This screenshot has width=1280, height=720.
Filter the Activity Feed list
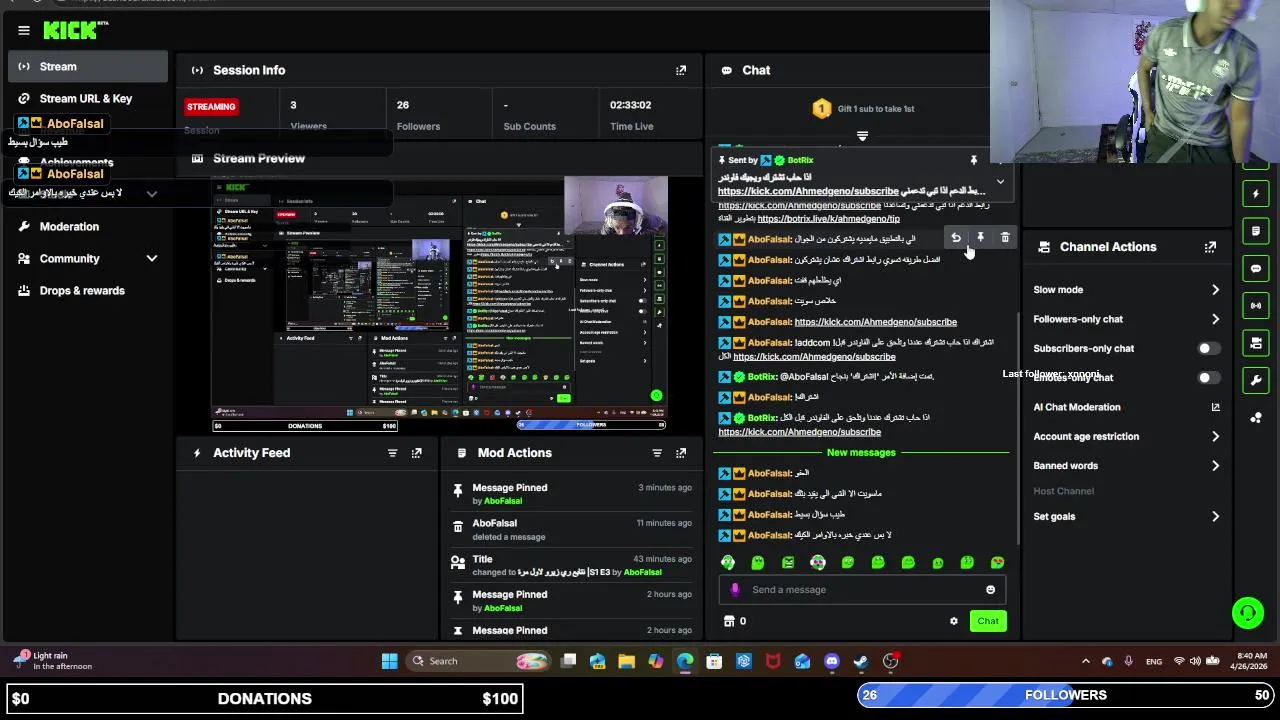pos(392,453)
